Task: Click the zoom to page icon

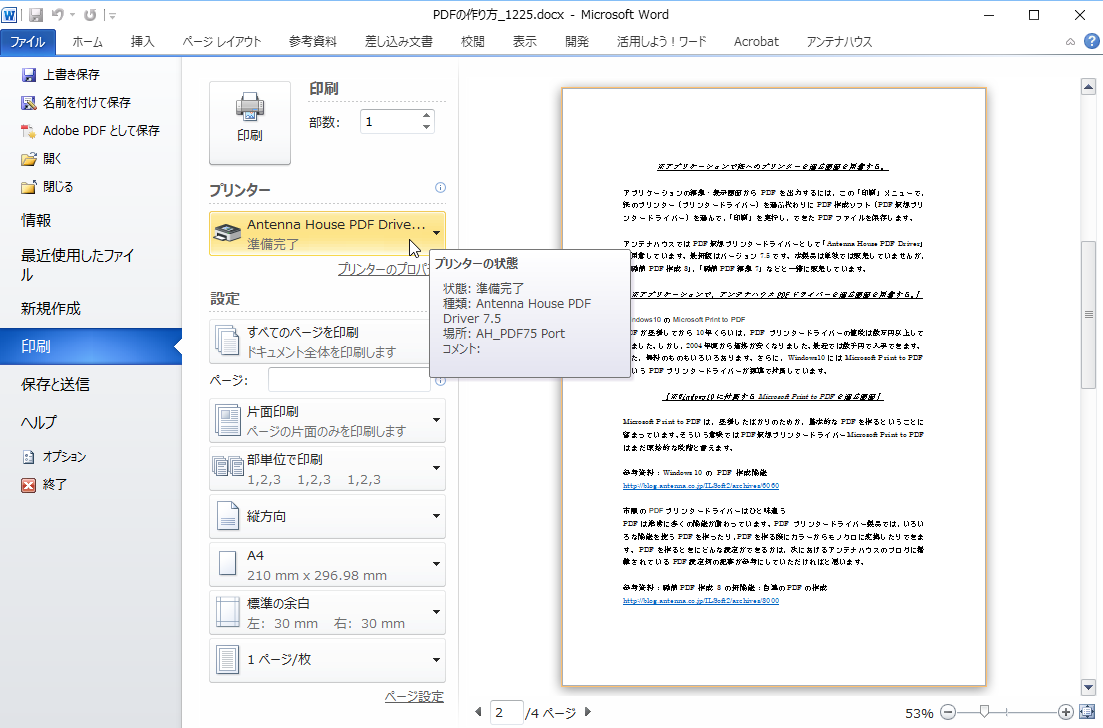Action: click(x=1088, y=713)
